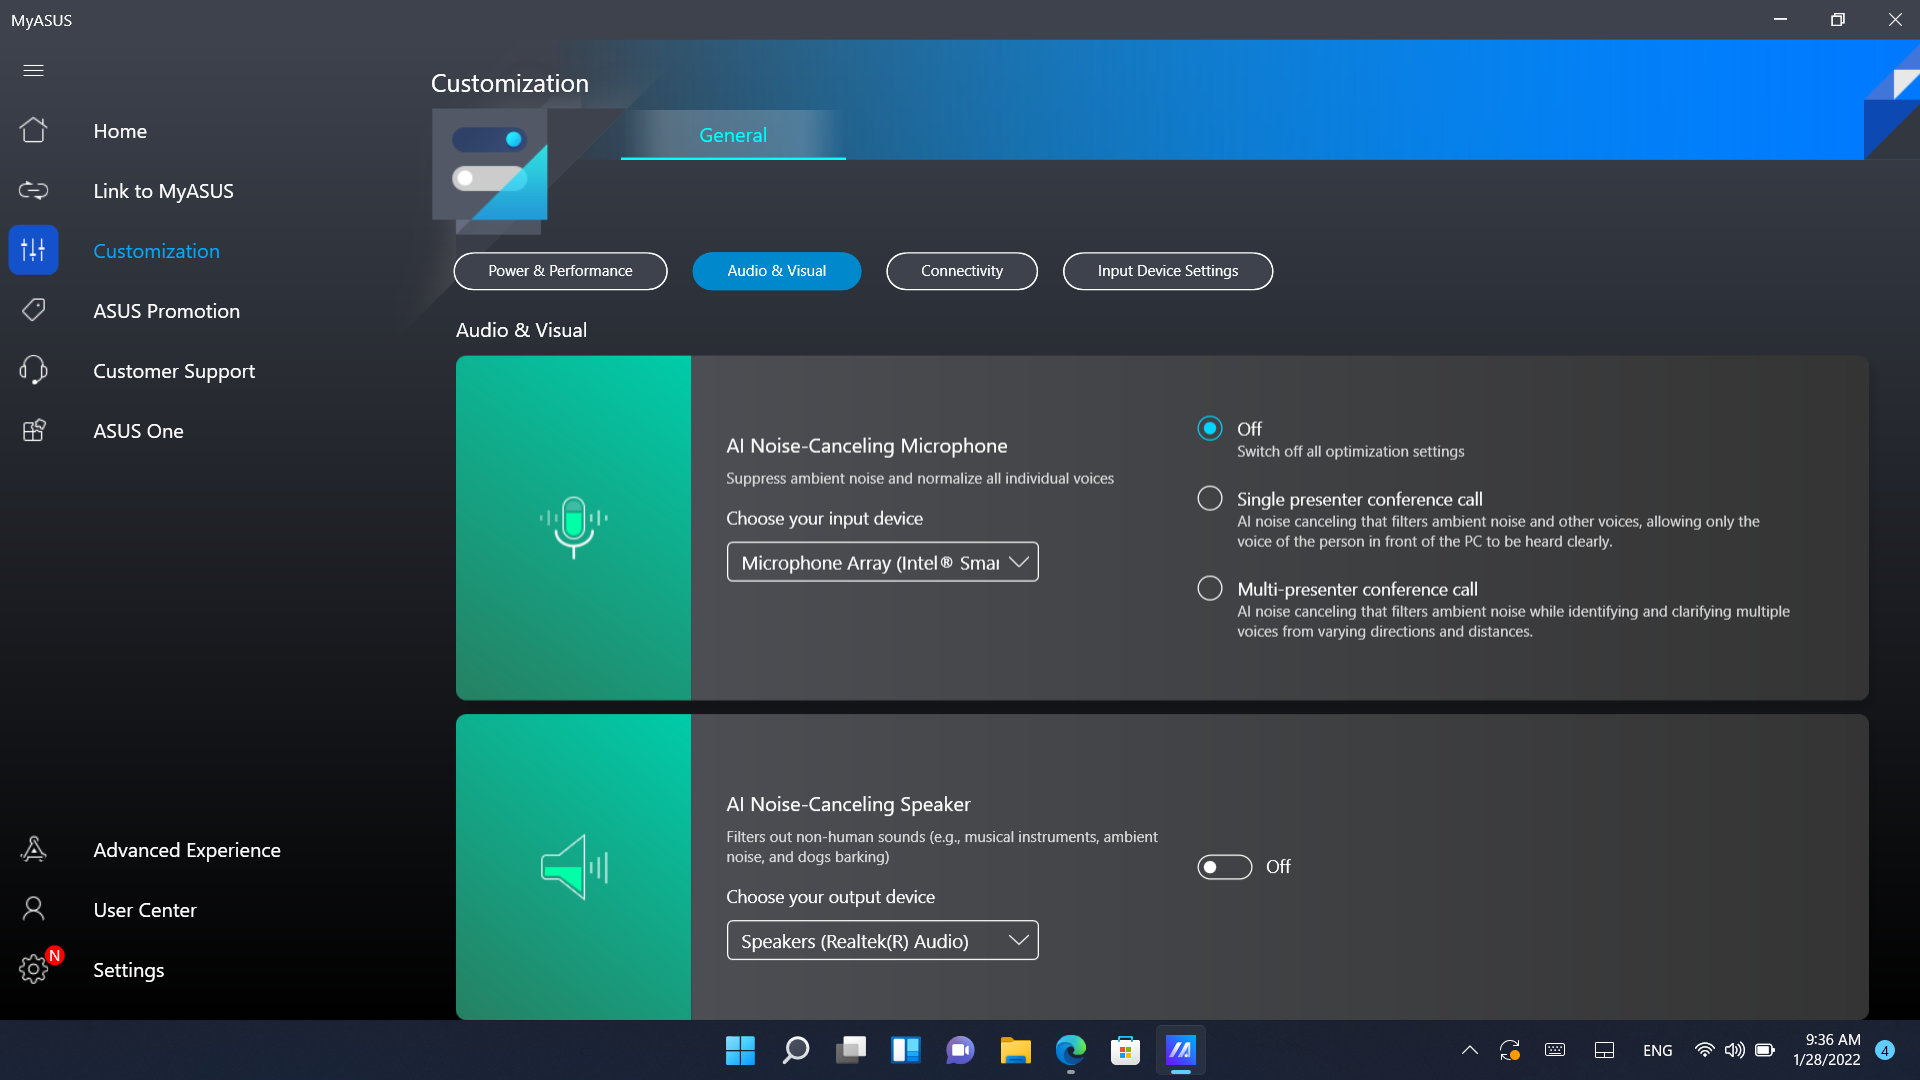Click the Customization sliders icon

coord(33,250)
